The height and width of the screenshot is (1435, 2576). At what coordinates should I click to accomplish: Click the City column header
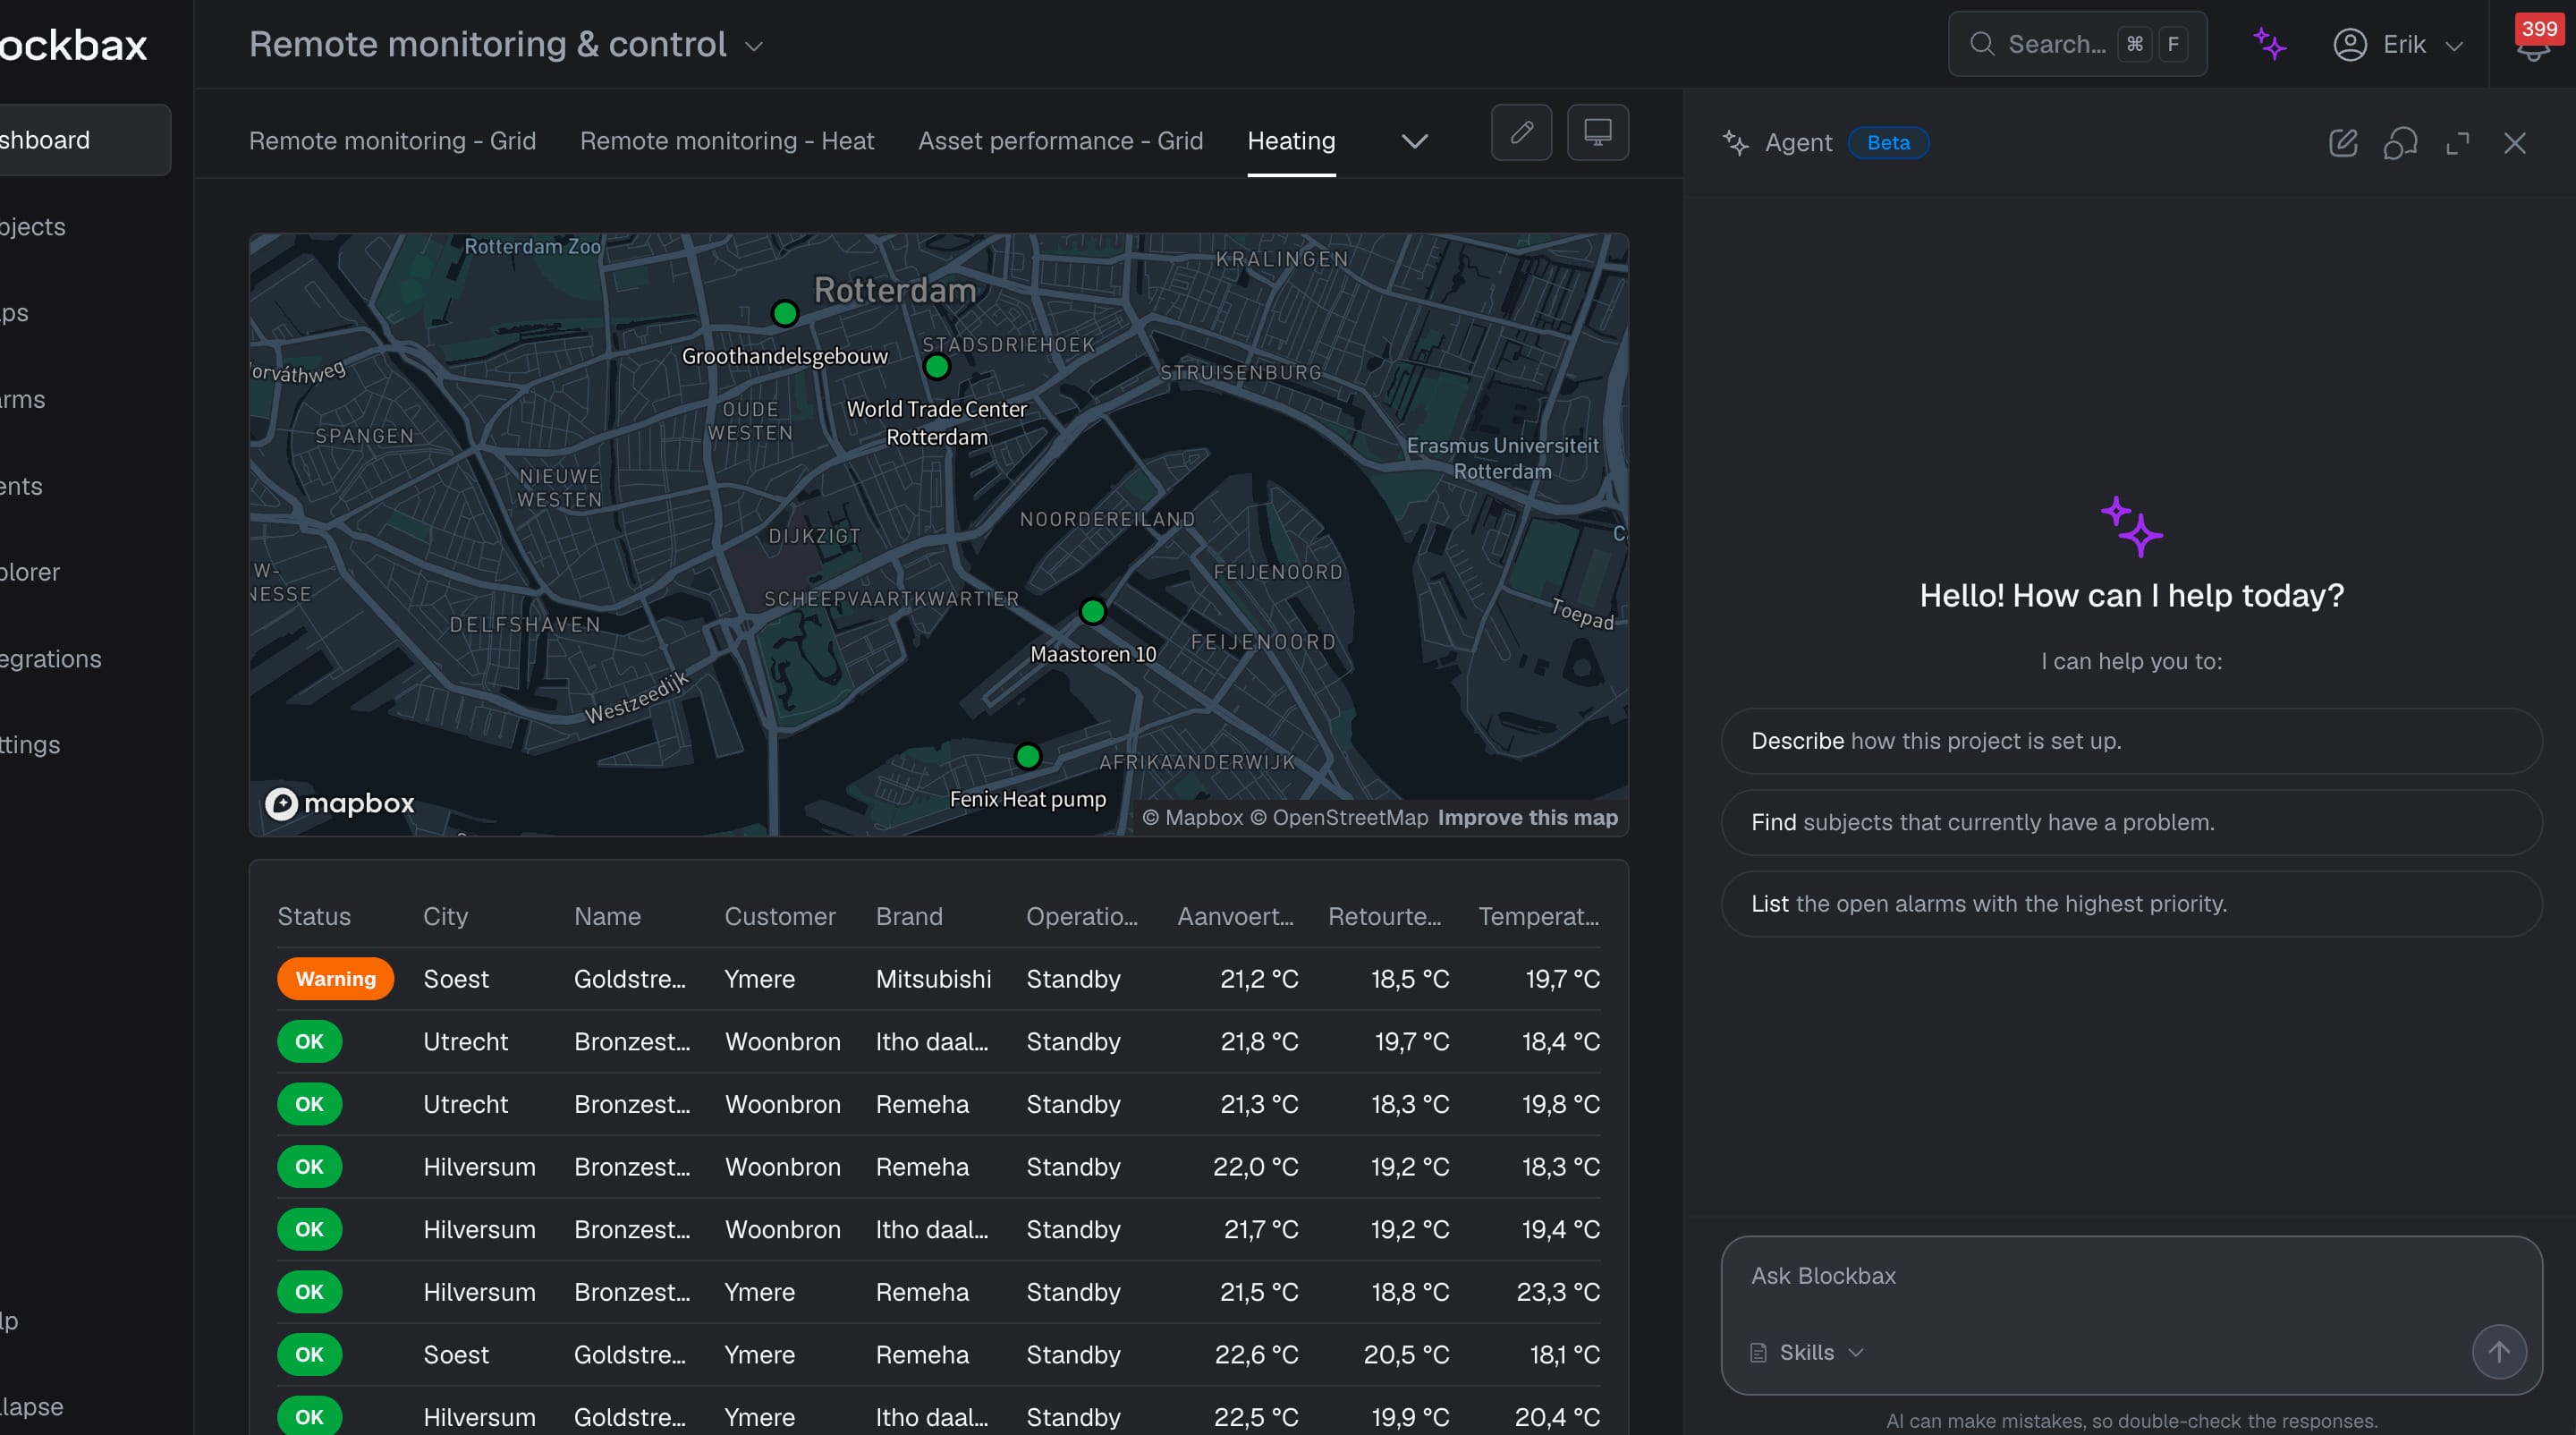pos(445,916)
